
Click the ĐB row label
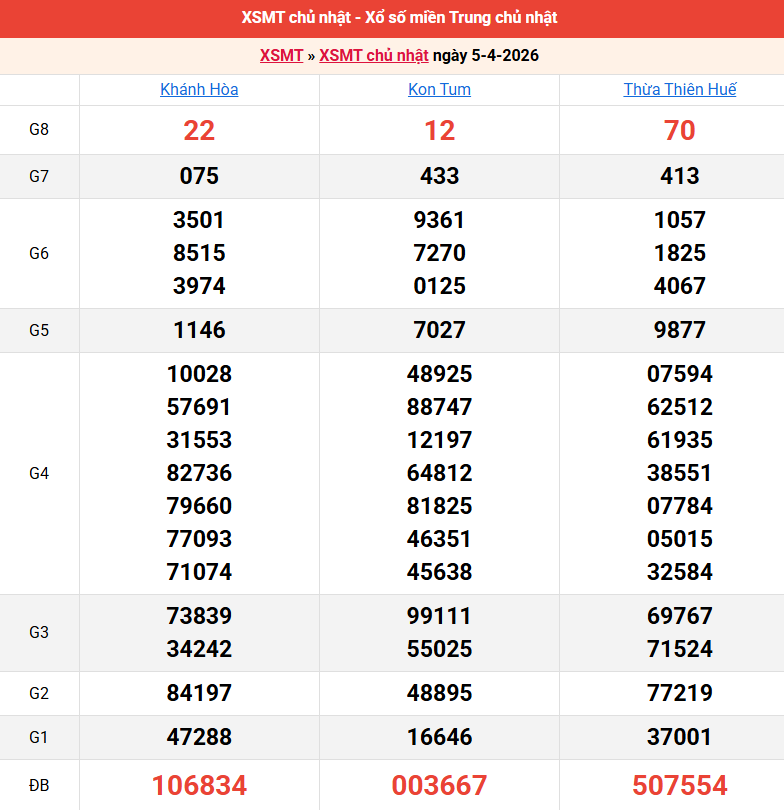click(39, 786)
